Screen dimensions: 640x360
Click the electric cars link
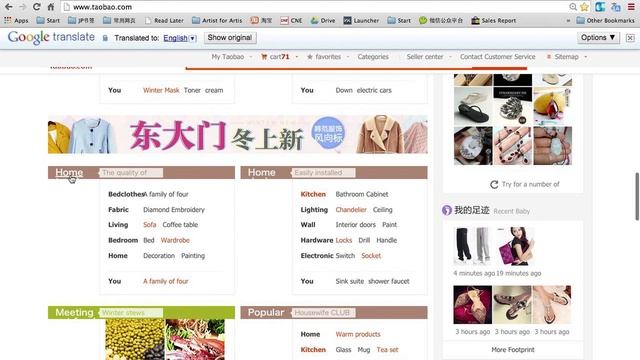374,90
